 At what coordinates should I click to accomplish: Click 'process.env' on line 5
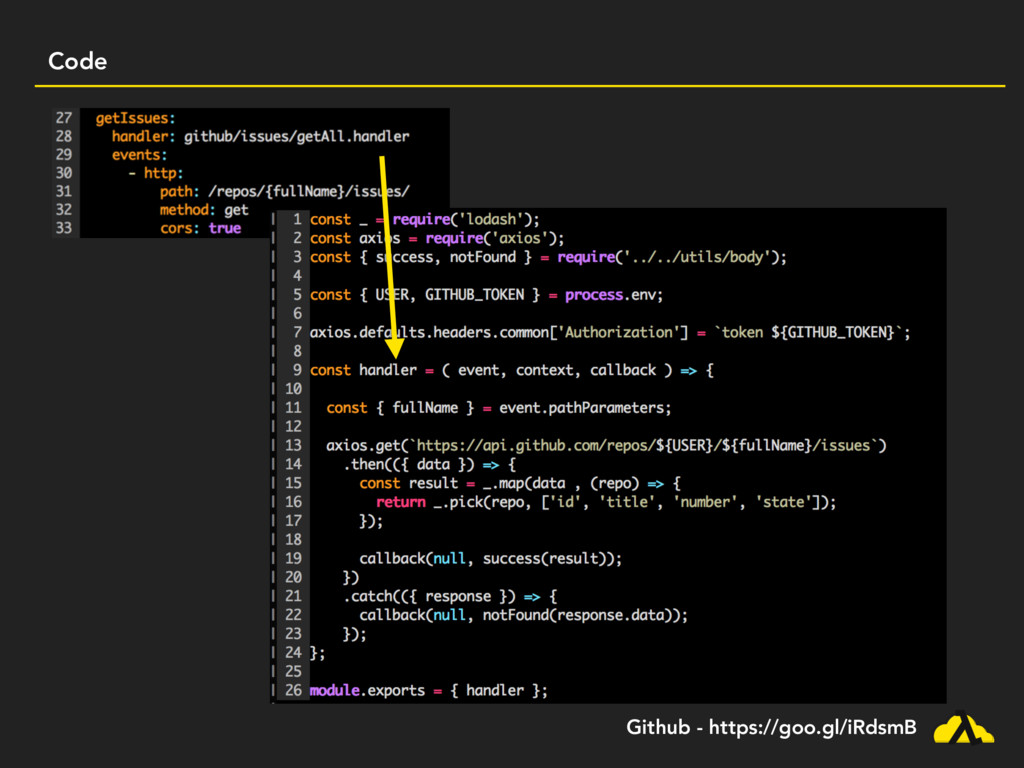pos(613,295)
